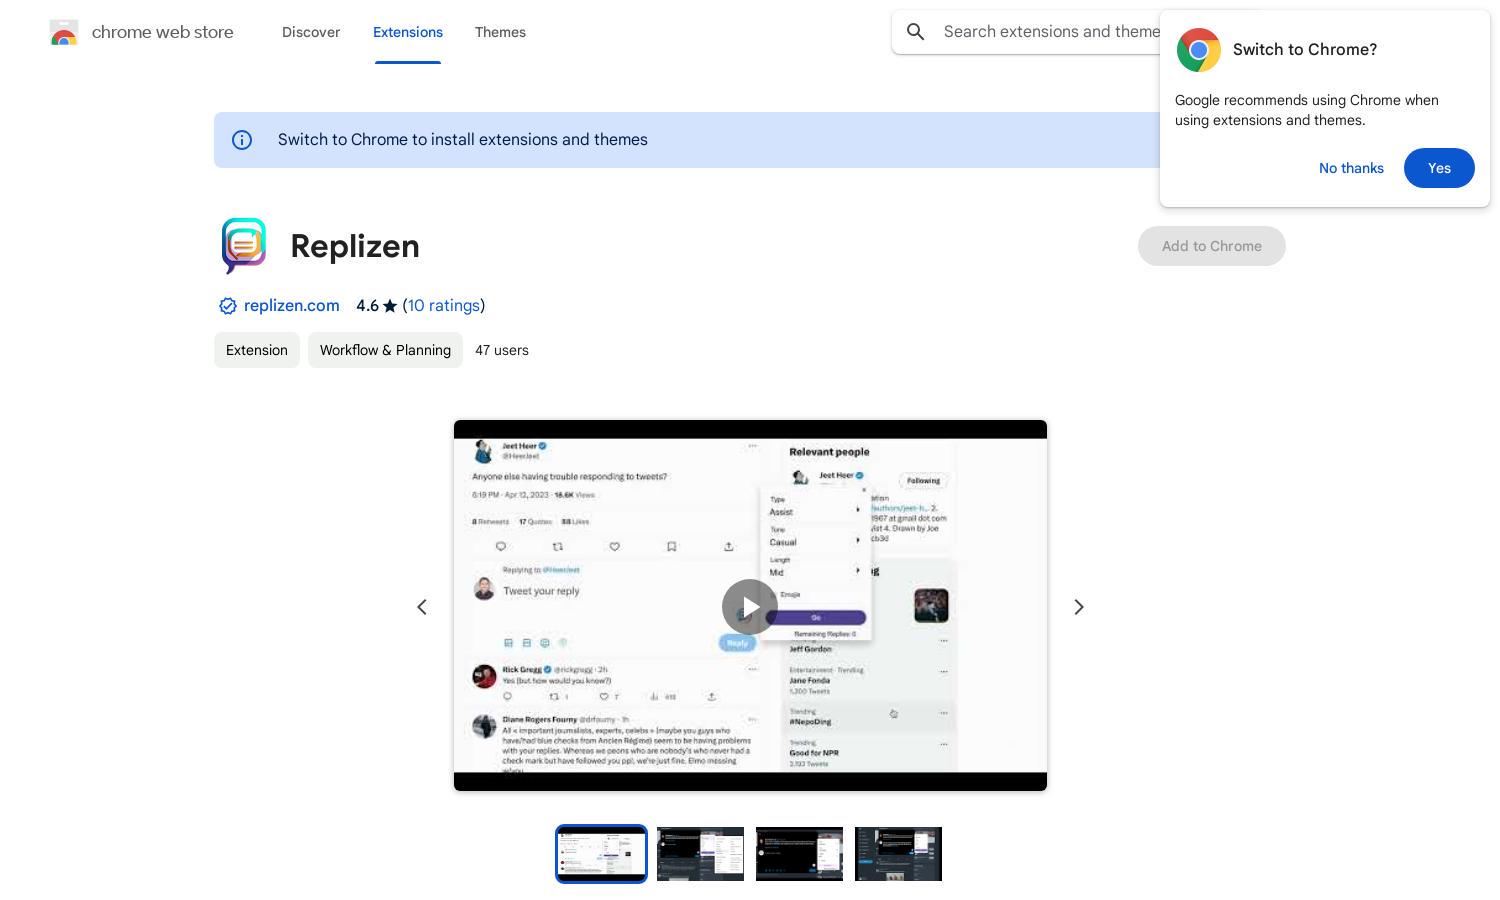Open the Themes tab

(x=500, y=32)
